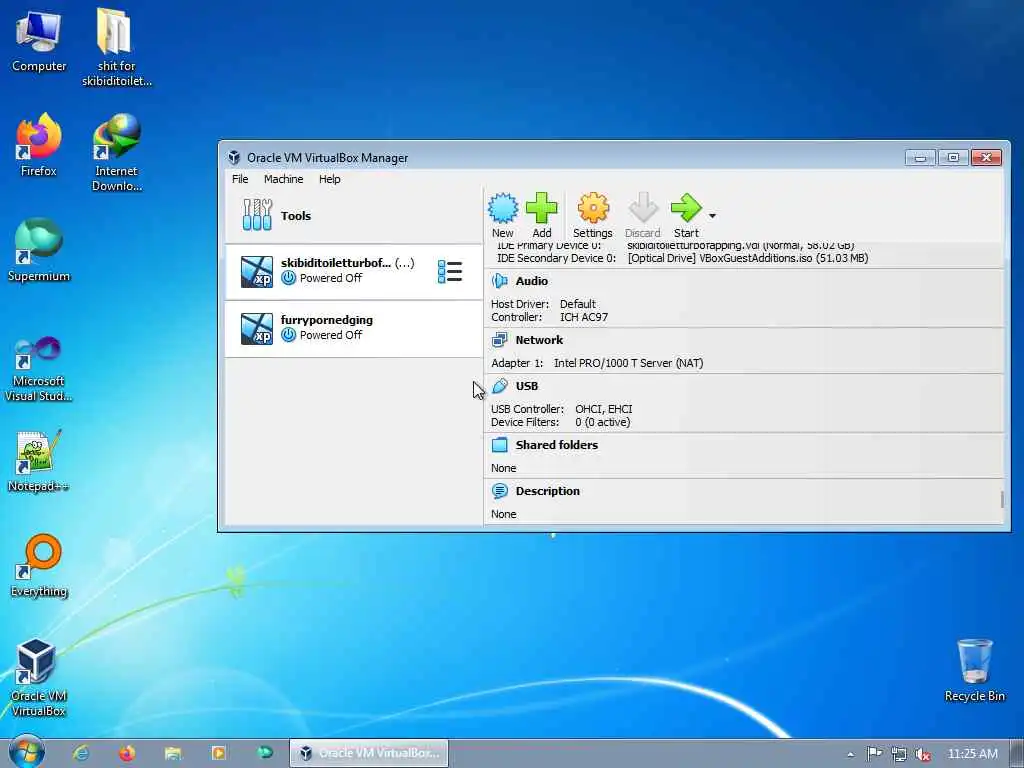This screenshot has width=1024, height=768.
Task: Click the USB plug icon
Action: click(x=500, y=386)
